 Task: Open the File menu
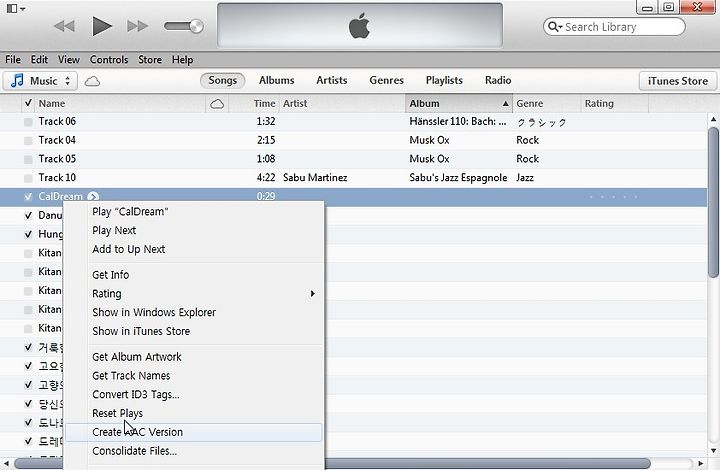click(x=13, y=60)
